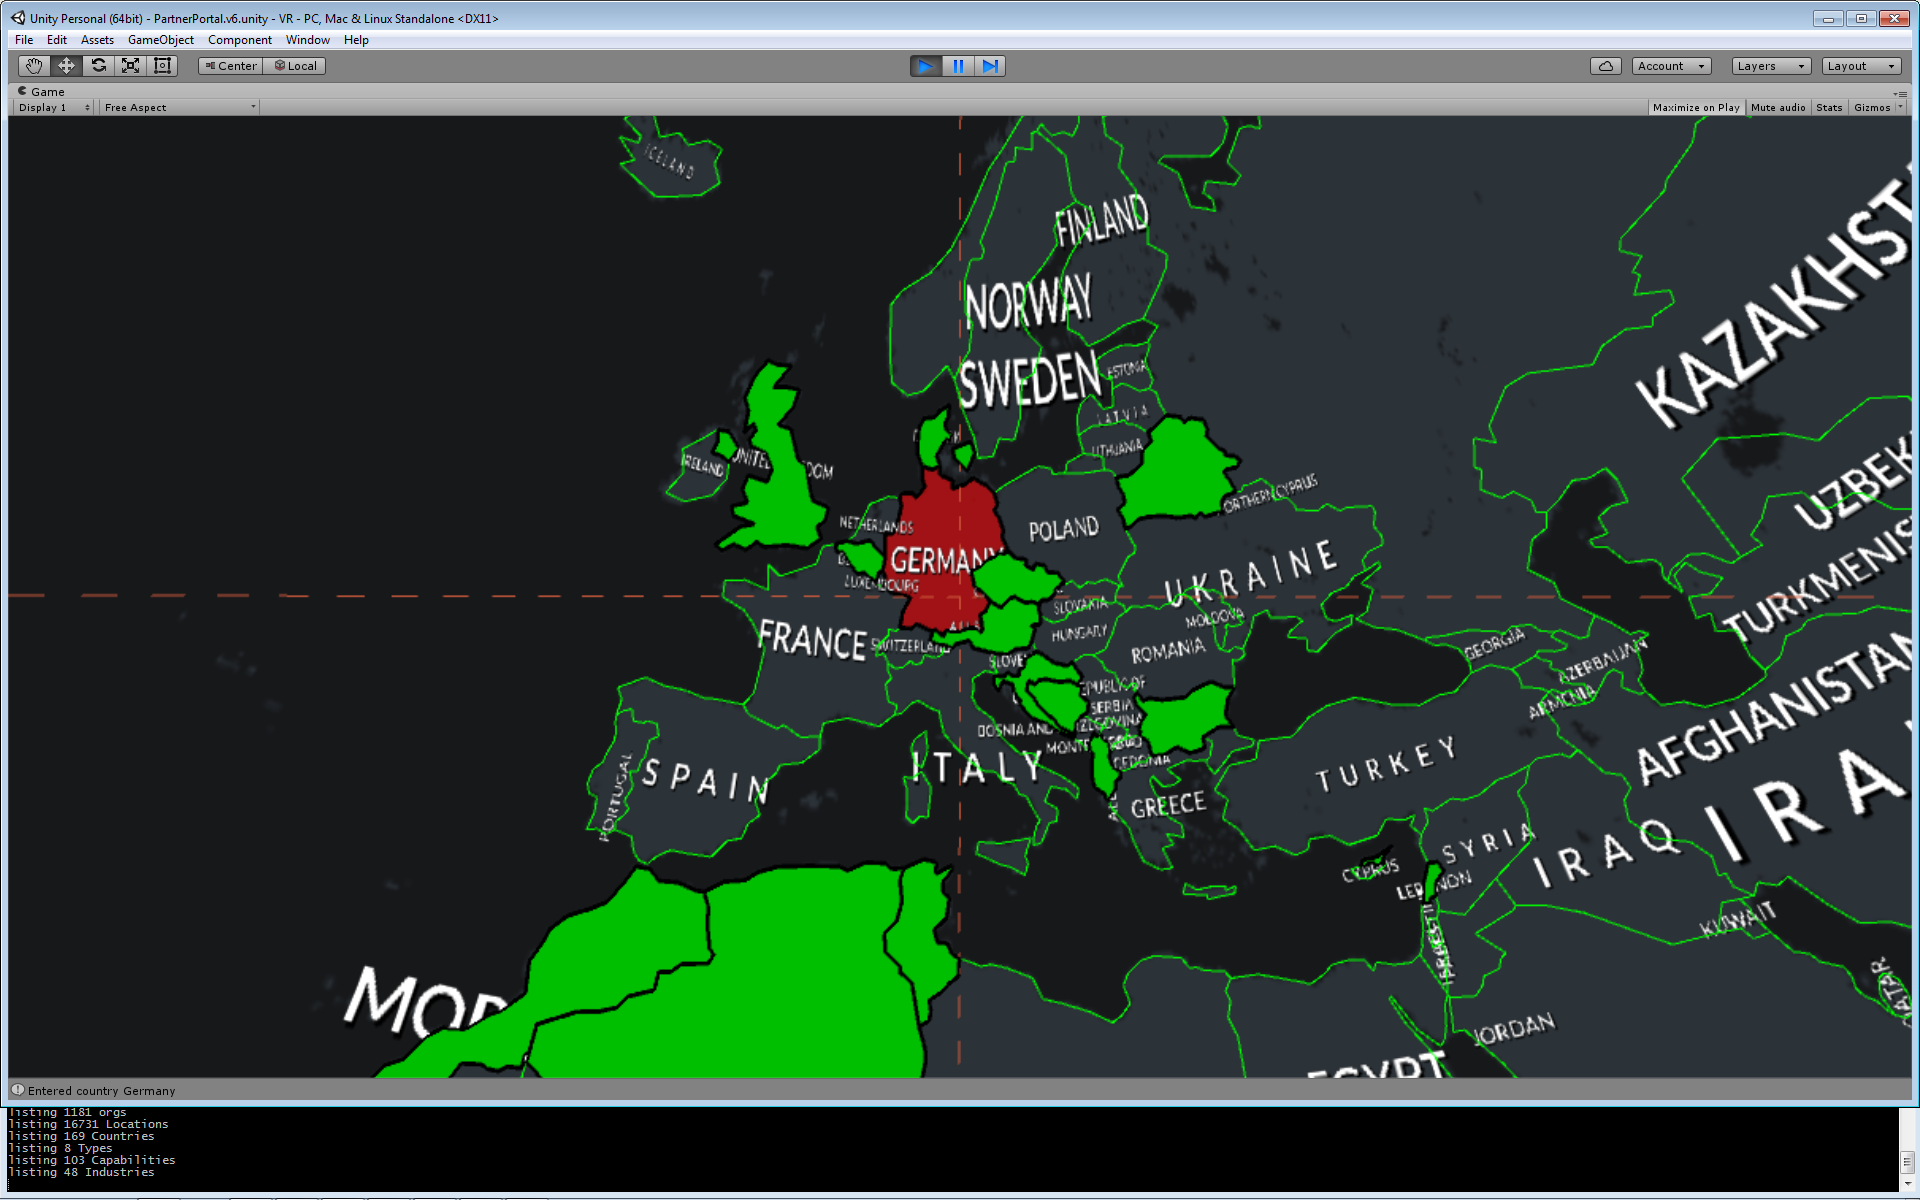Select the Rotate tool

[98, 66]
